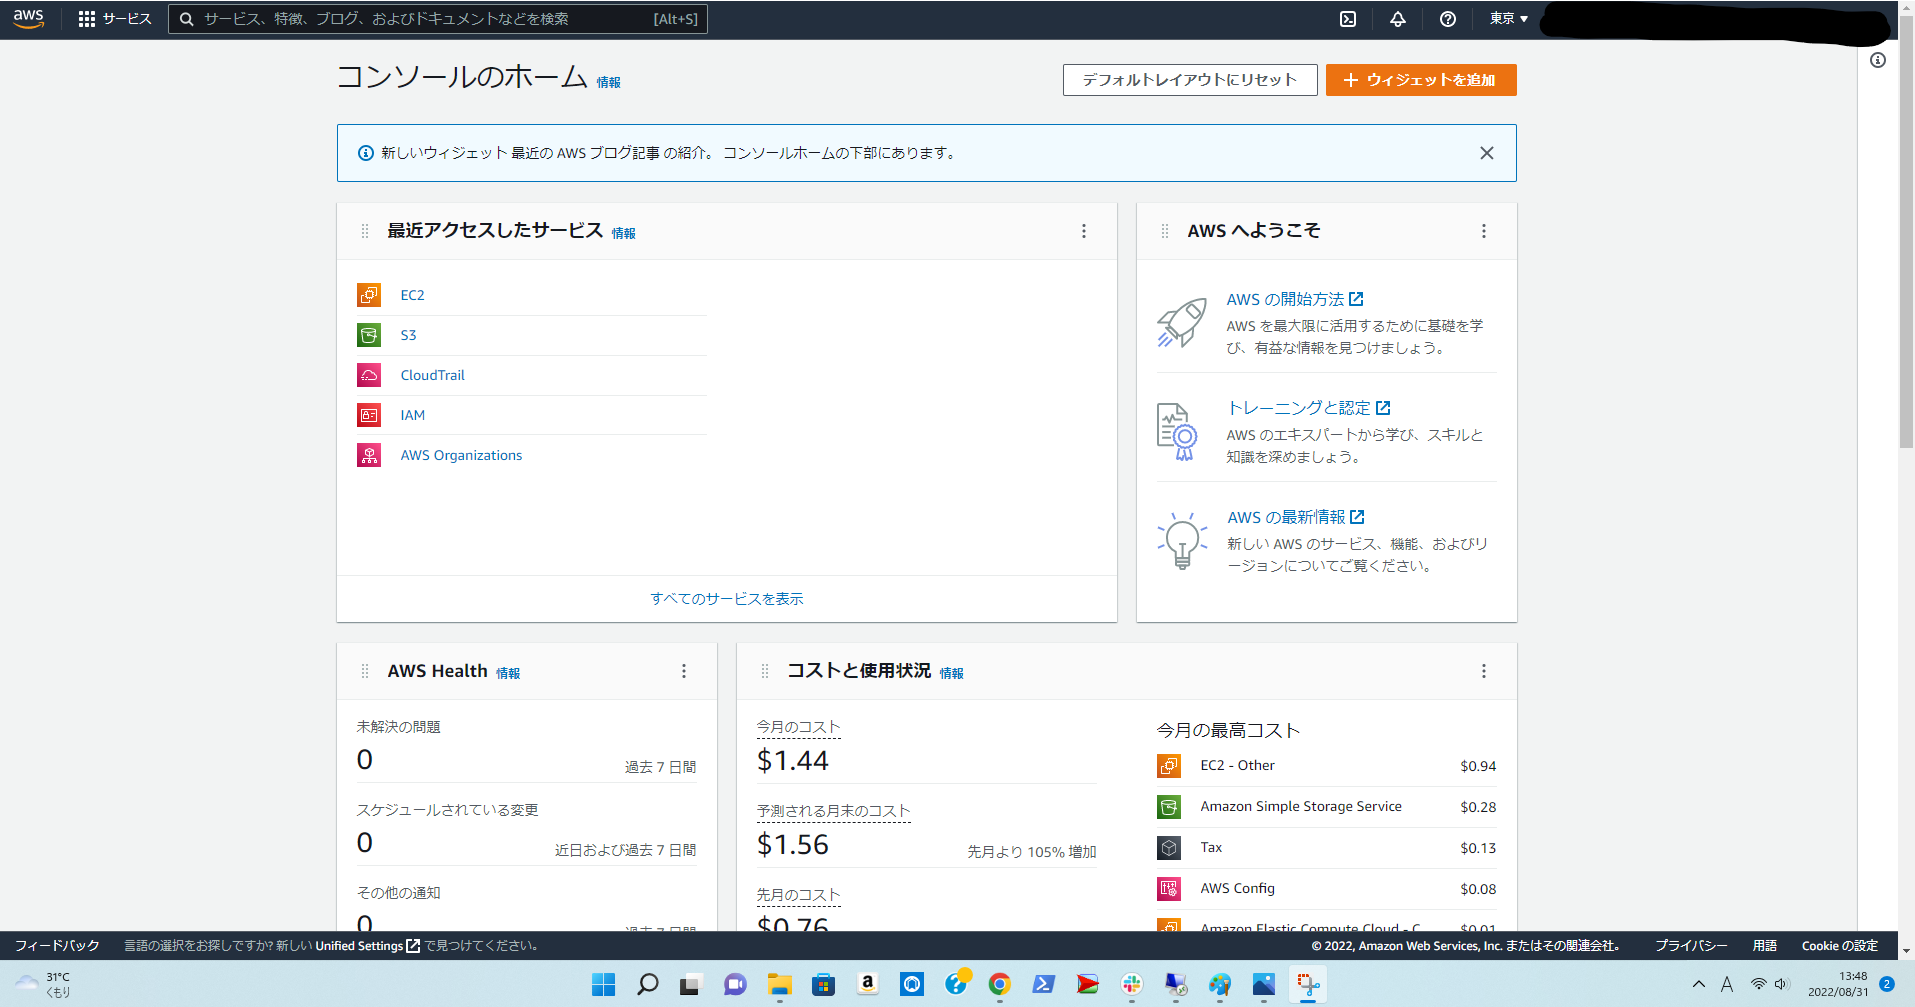Click the rocket icon beside AWS の開始方法
Image resolution: width=1915 pixels, height=1007 pixels.
pos(1182,322)
